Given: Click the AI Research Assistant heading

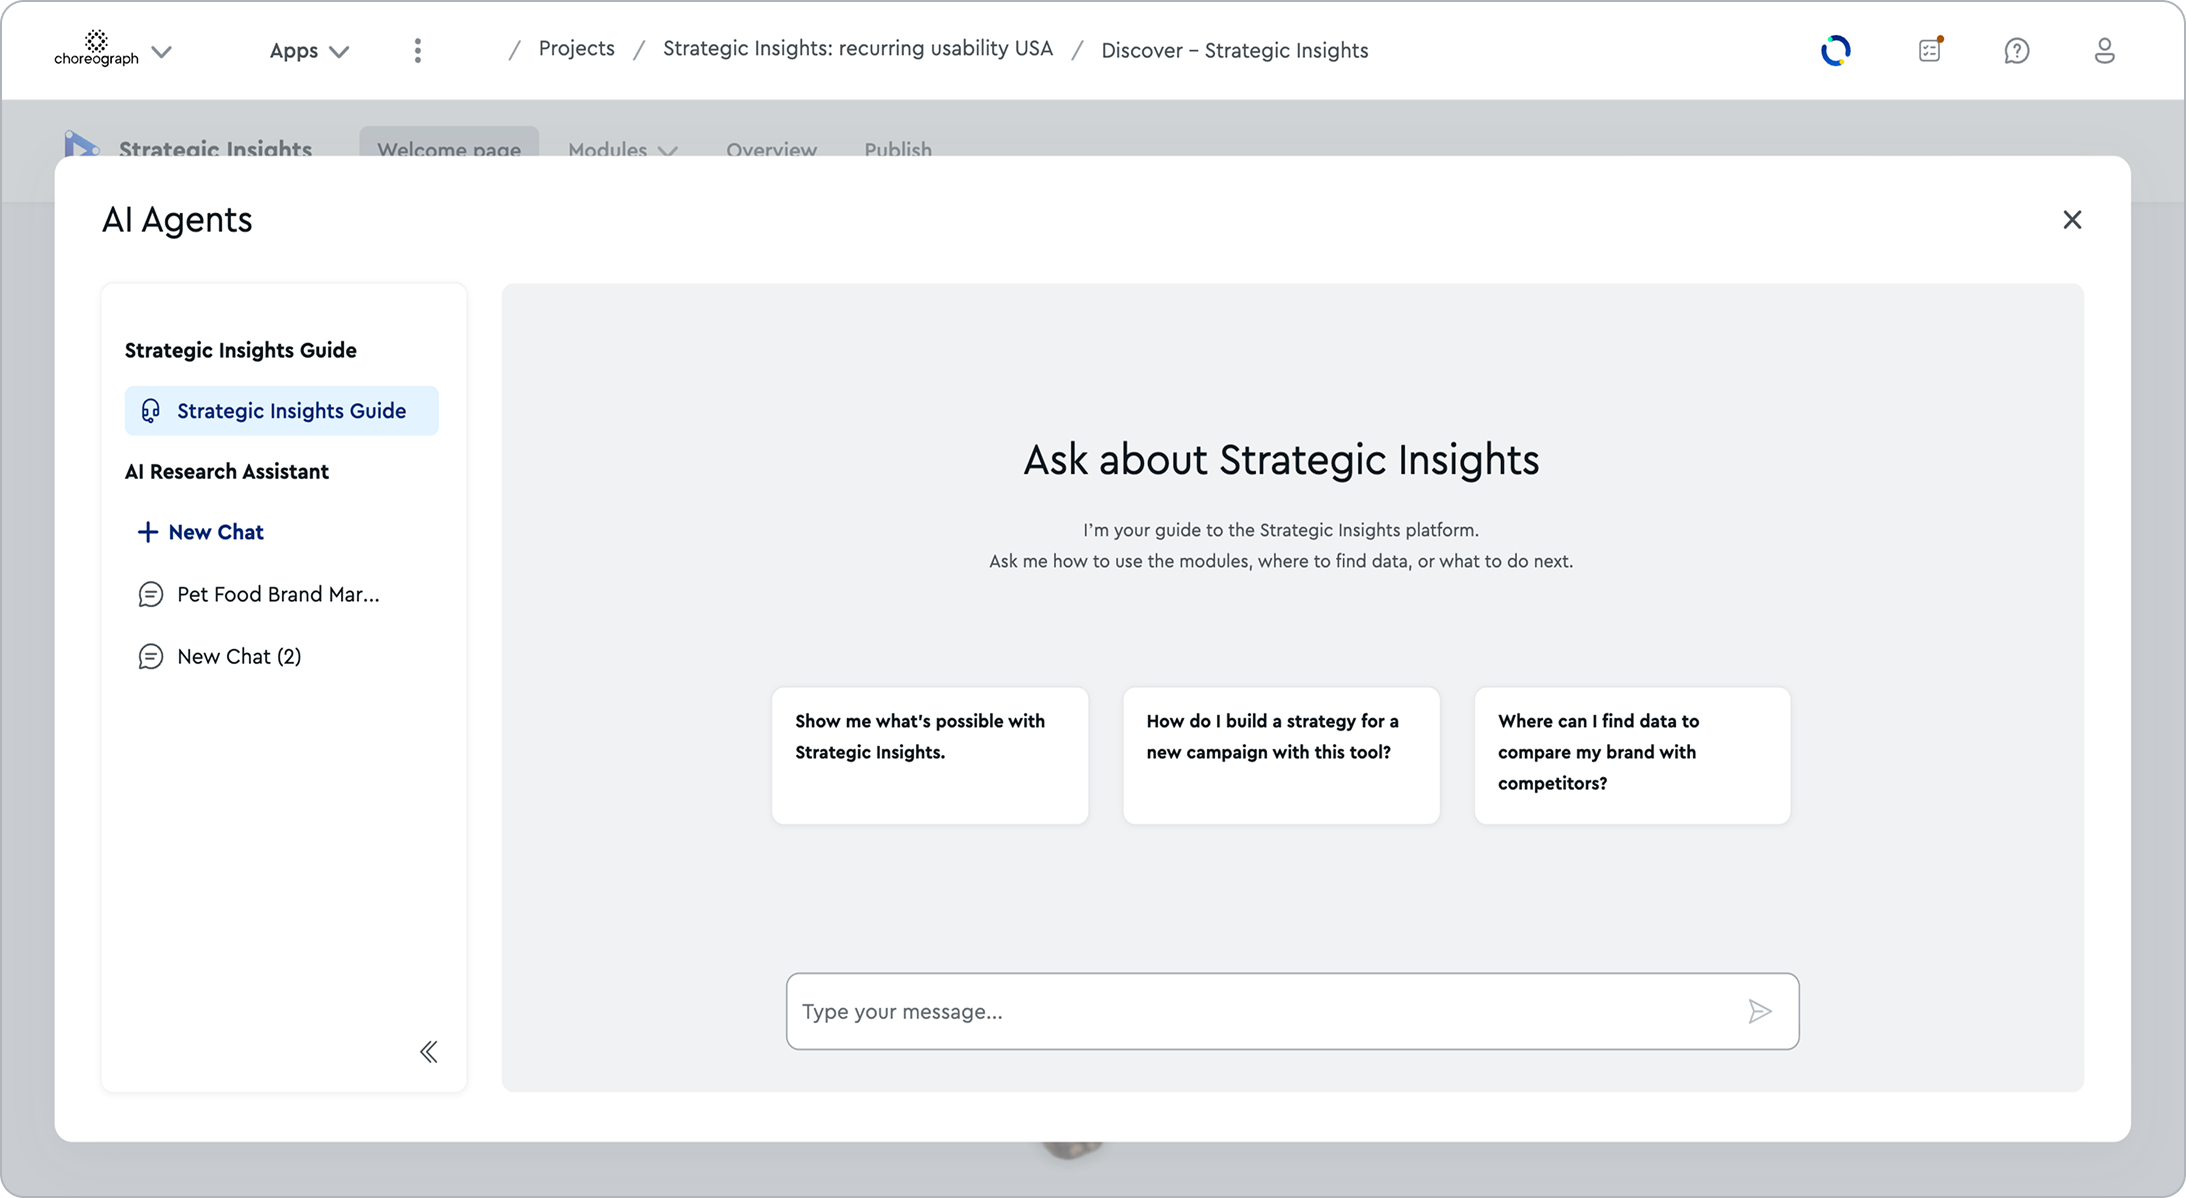Looking at the screenshot, I should [x=227, y=472].
